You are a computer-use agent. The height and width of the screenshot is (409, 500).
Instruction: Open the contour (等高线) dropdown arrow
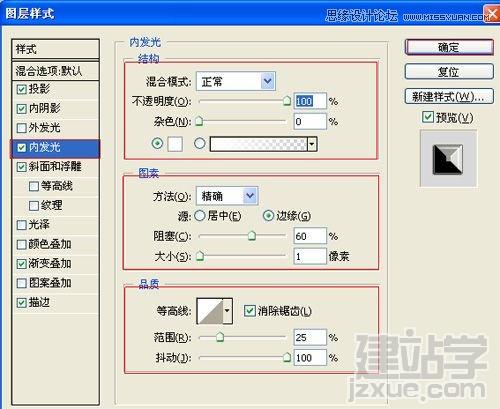[x=228, y=311]
